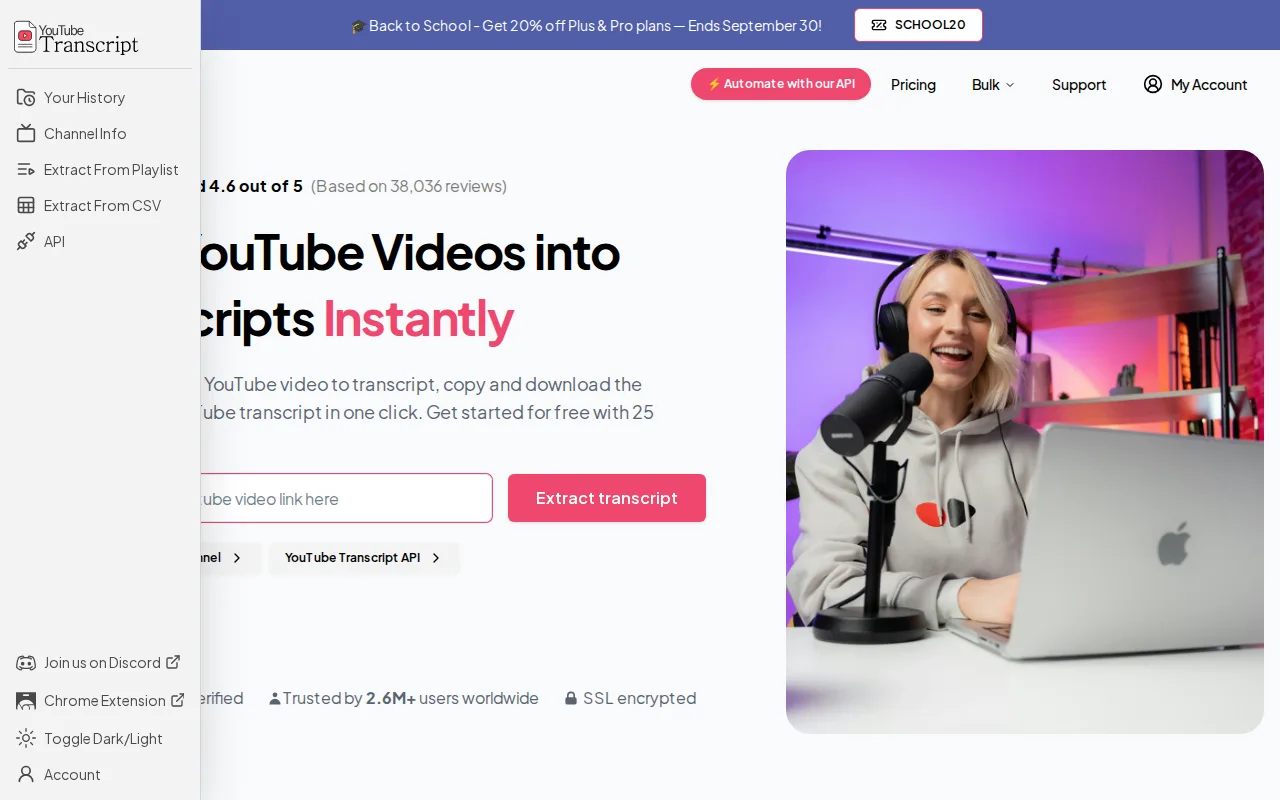Click the YouTube video link input field
1280x800 pixels.
pos(346,498)
